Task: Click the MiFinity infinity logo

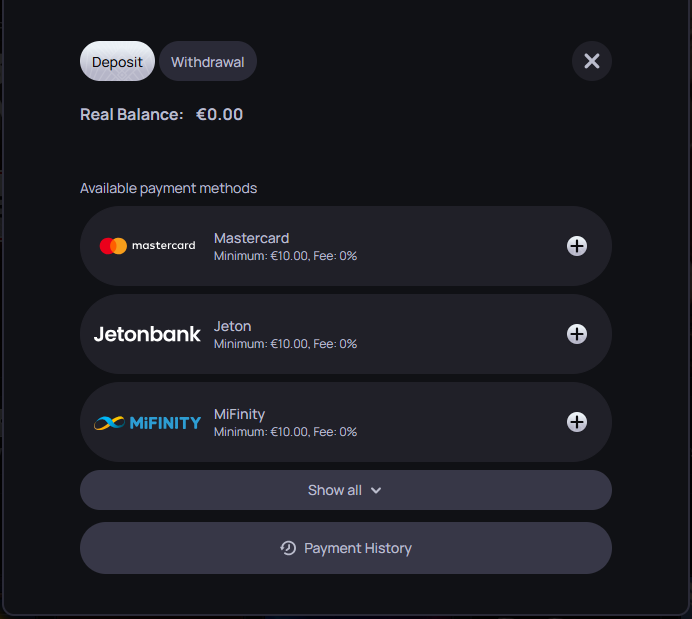Action: [109, 423]
